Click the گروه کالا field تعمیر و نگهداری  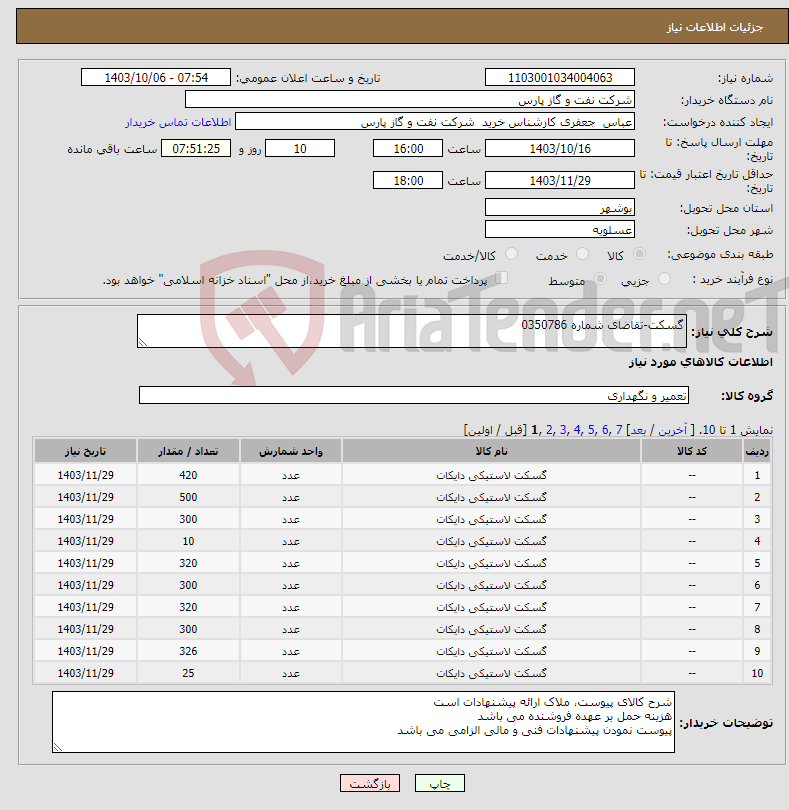click(x=414, y=395)
